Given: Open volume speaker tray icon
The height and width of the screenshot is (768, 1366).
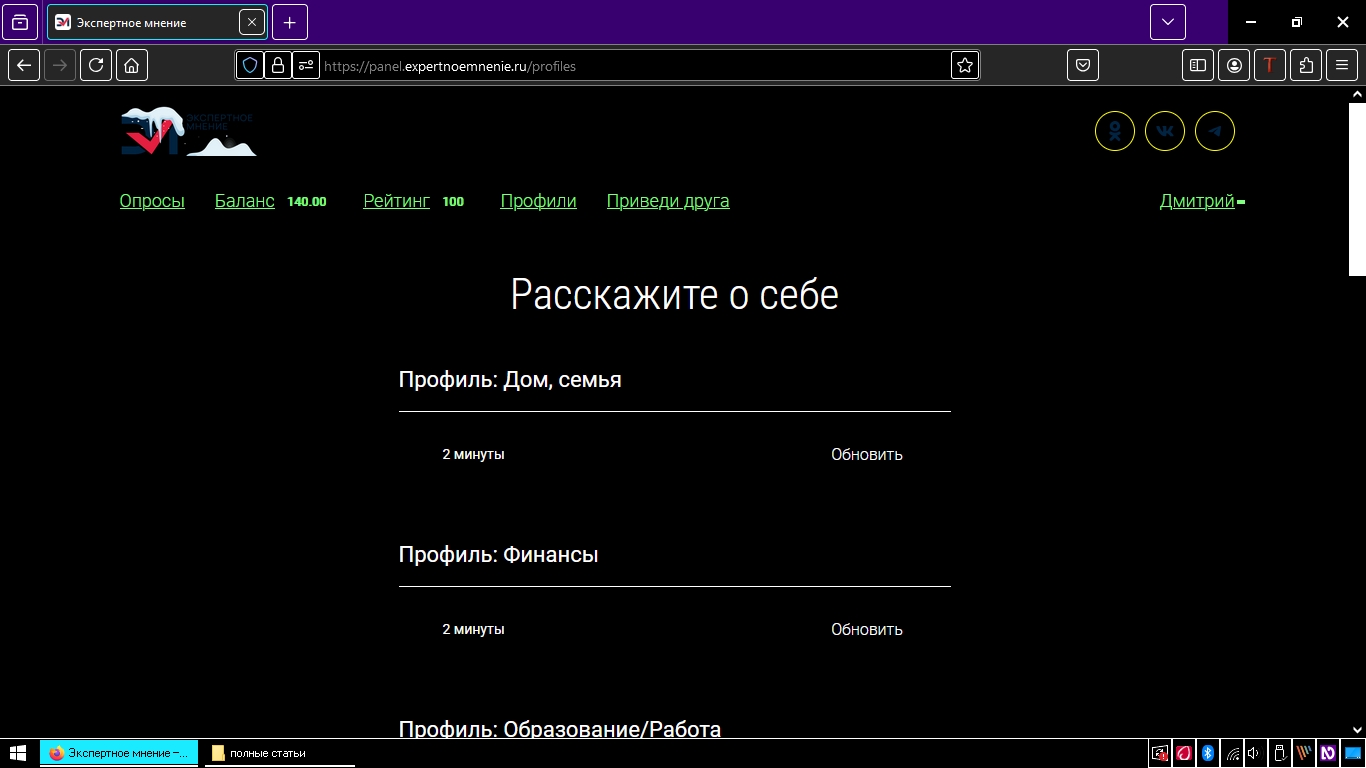Looking at the screenshot, I should (x=1254, y=753).
